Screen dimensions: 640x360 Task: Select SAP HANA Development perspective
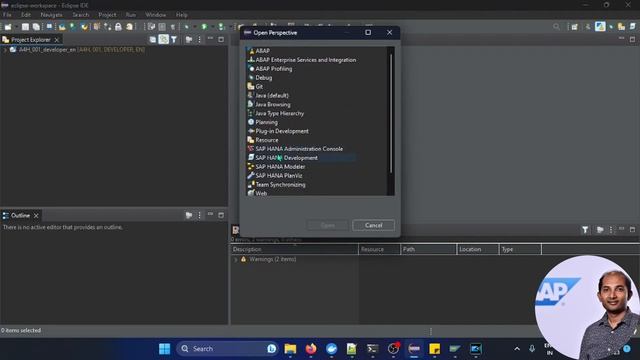click(282, 158)
